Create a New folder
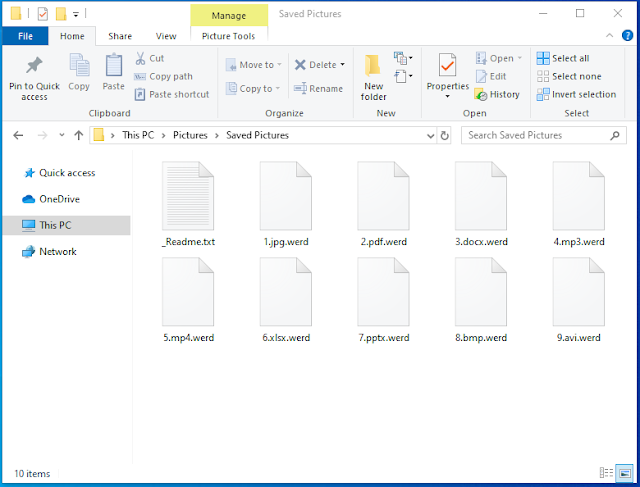Image resolution: width=640 pixels, height=487 pixels. tap(373, 77)
